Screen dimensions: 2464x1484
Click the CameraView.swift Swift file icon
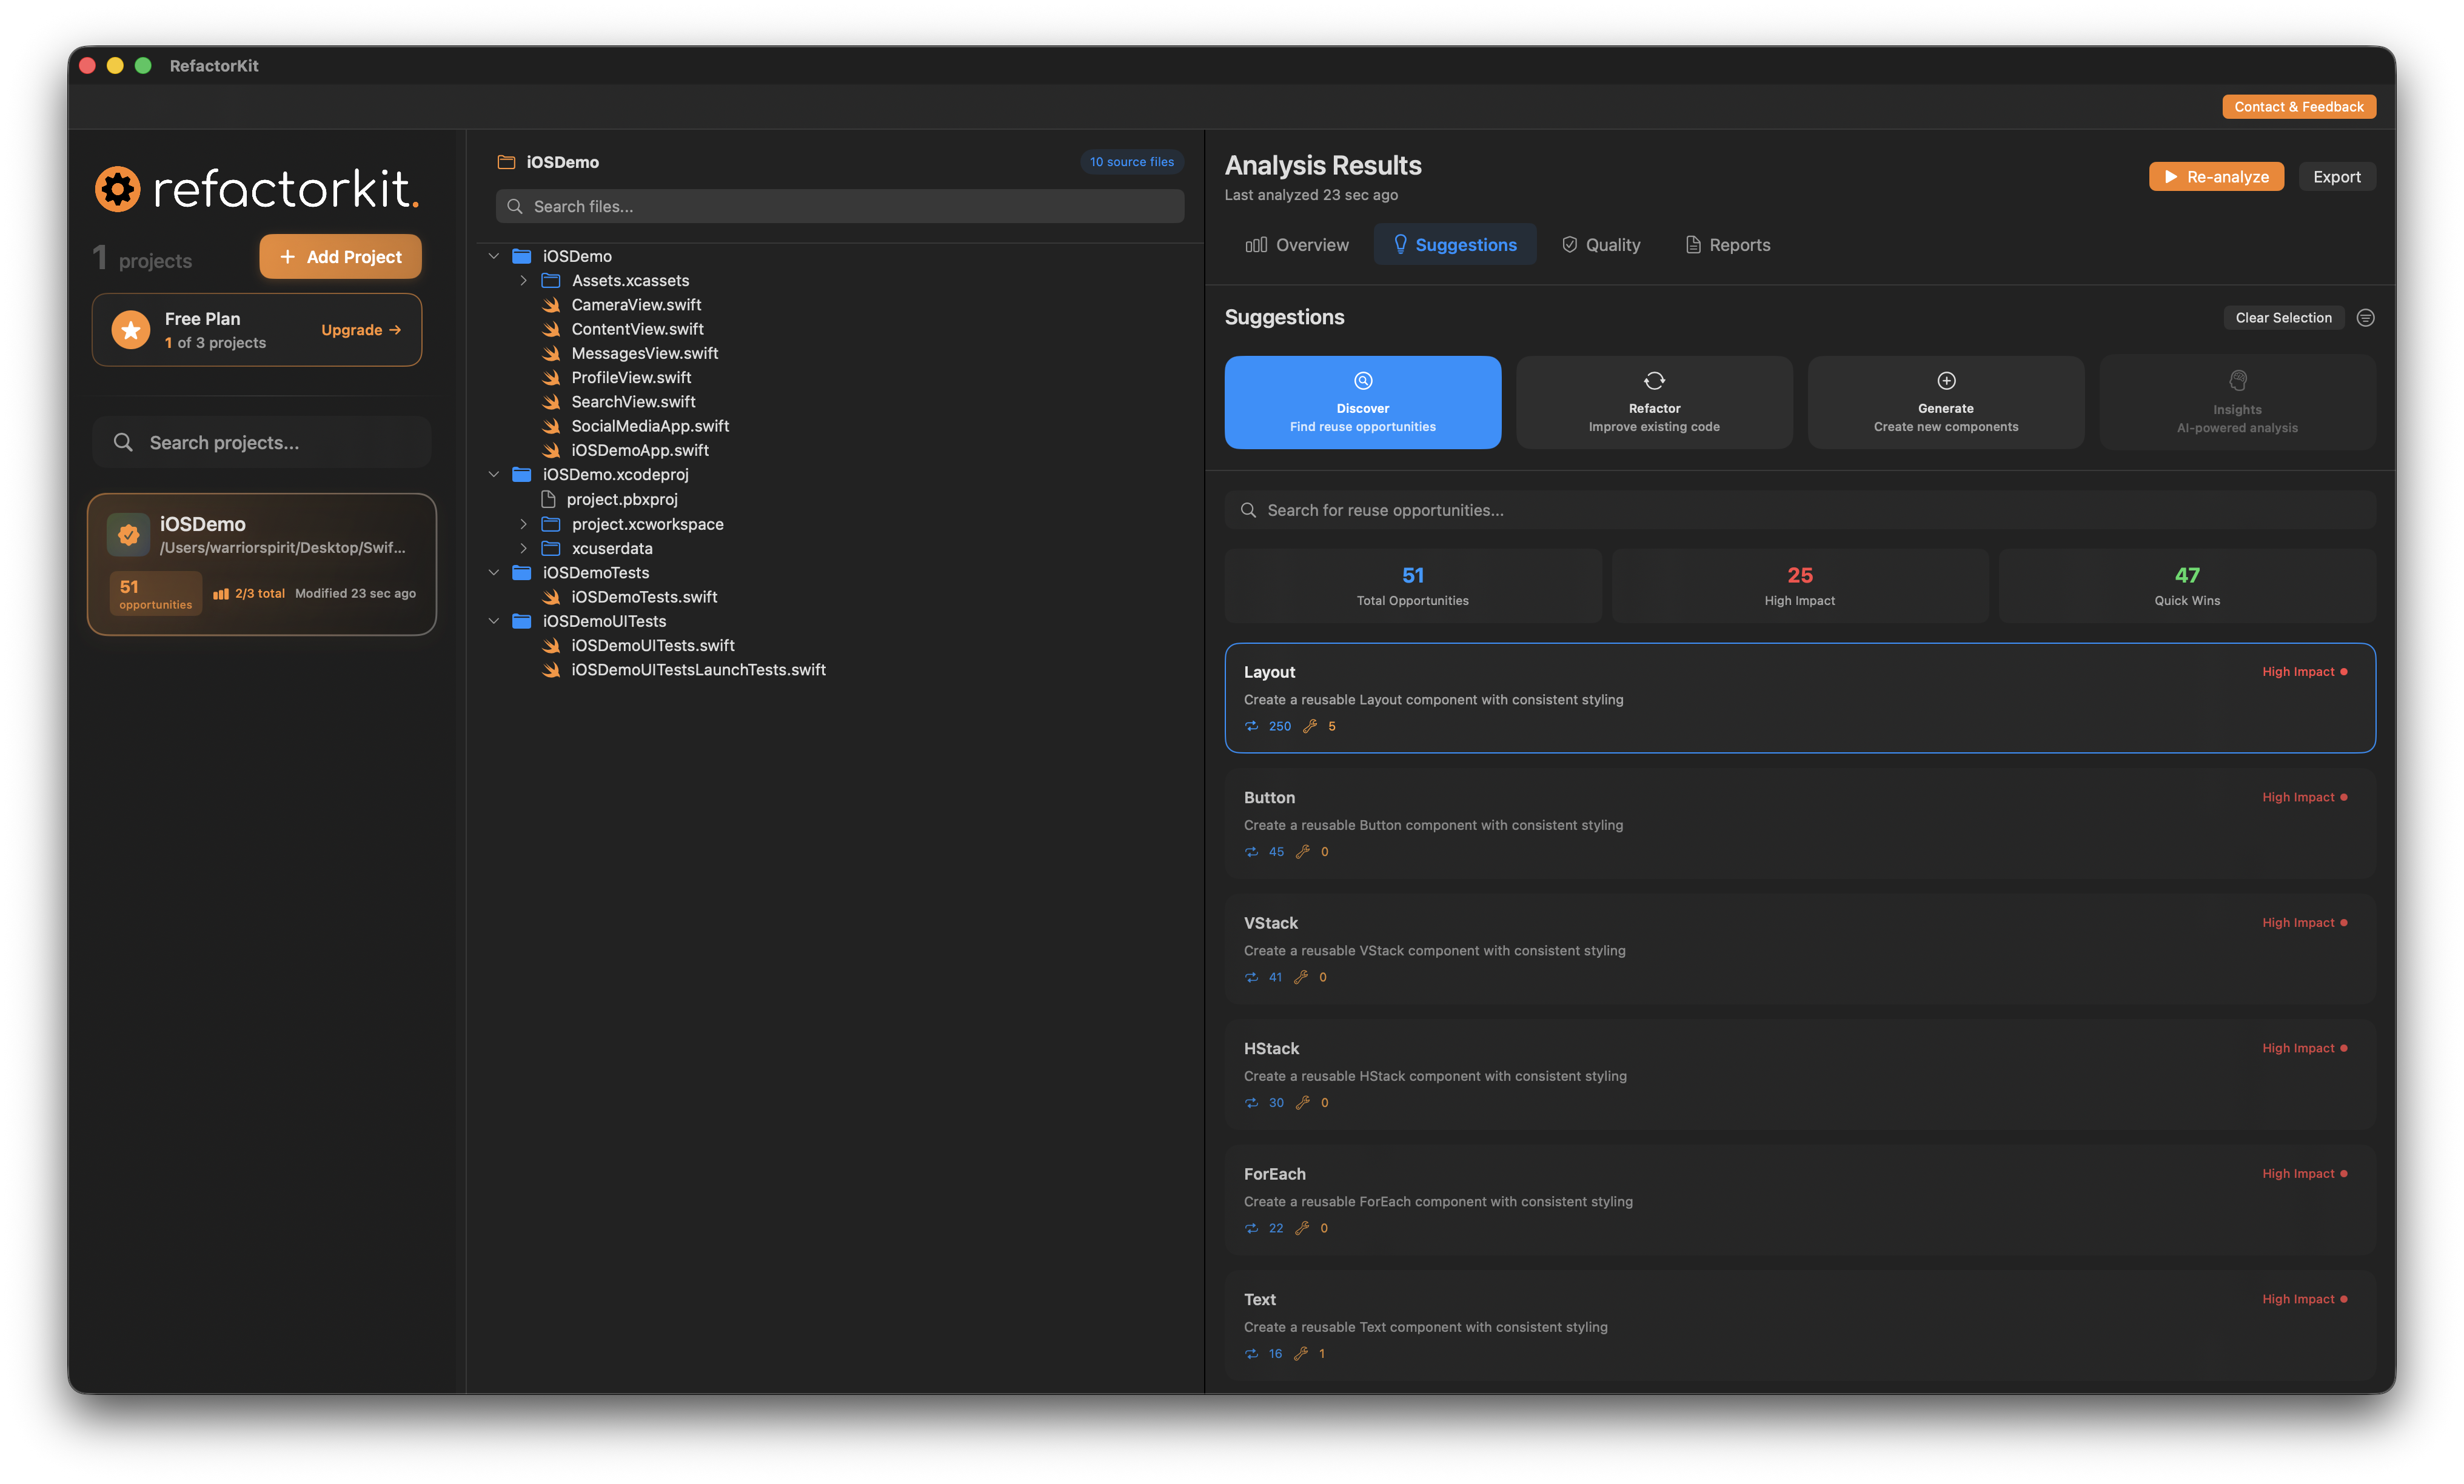pyautogui.click(x=551, y=305)
